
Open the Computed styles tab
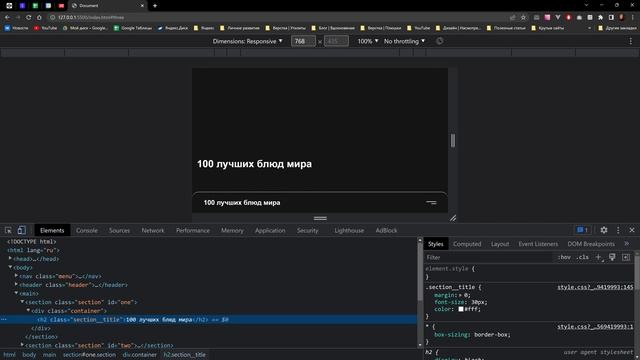pyautogui.click(x=467, y=244)
